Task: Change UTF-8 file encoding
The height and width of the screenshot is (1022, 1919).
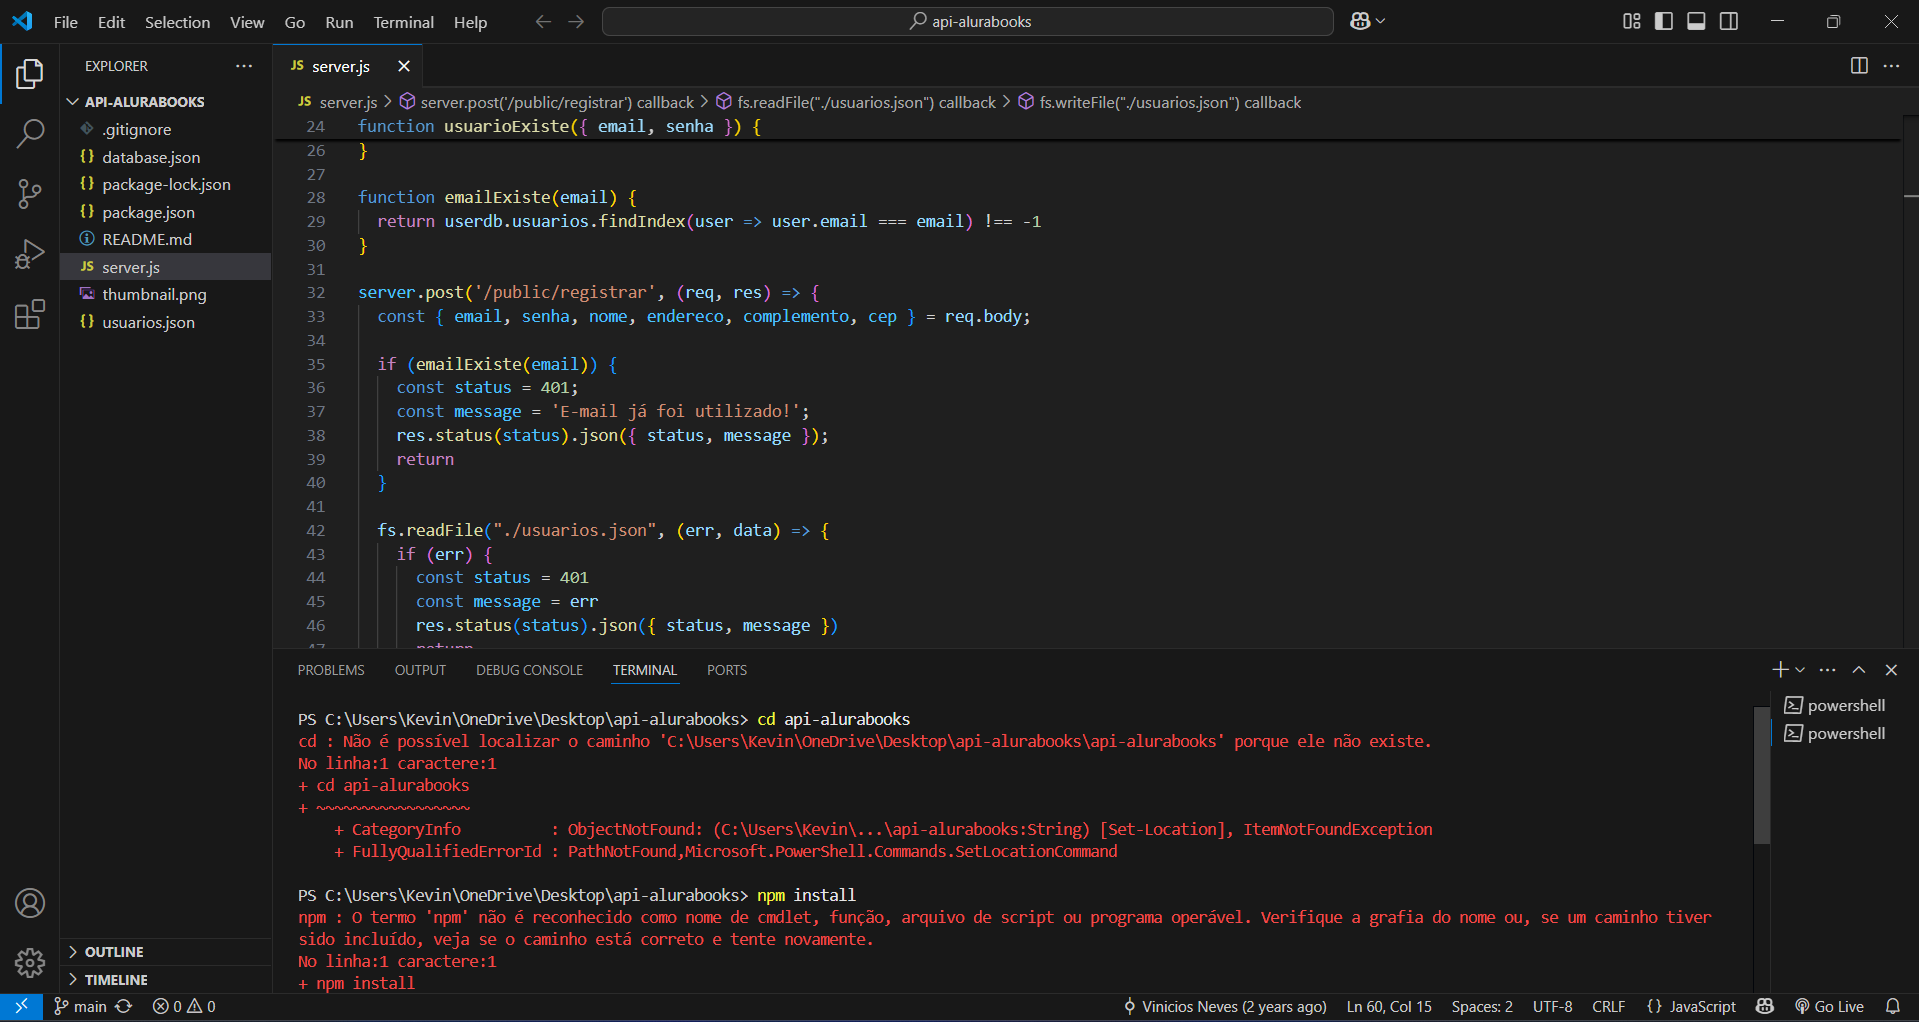Action: click(1553, 1007)
